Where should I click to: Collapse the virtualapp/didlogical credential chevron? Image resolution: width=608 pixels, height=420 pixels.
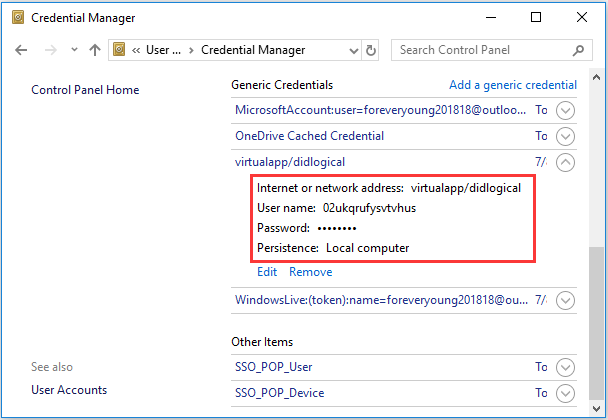pyautogui.click(x=565, y=162)
